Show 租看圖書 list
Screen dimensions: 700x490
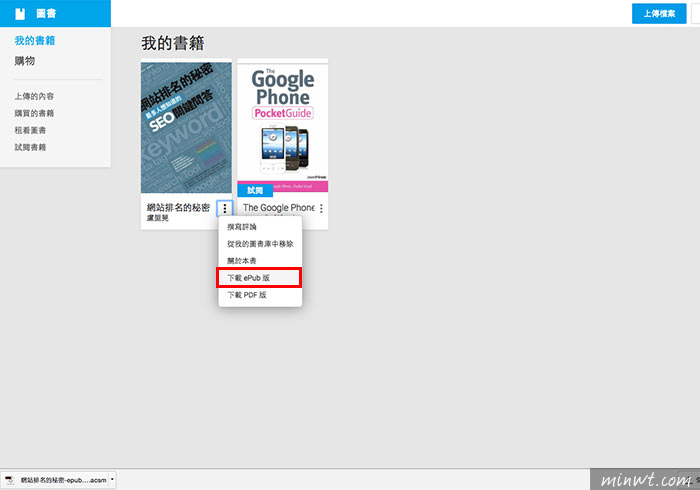point(30,130)
